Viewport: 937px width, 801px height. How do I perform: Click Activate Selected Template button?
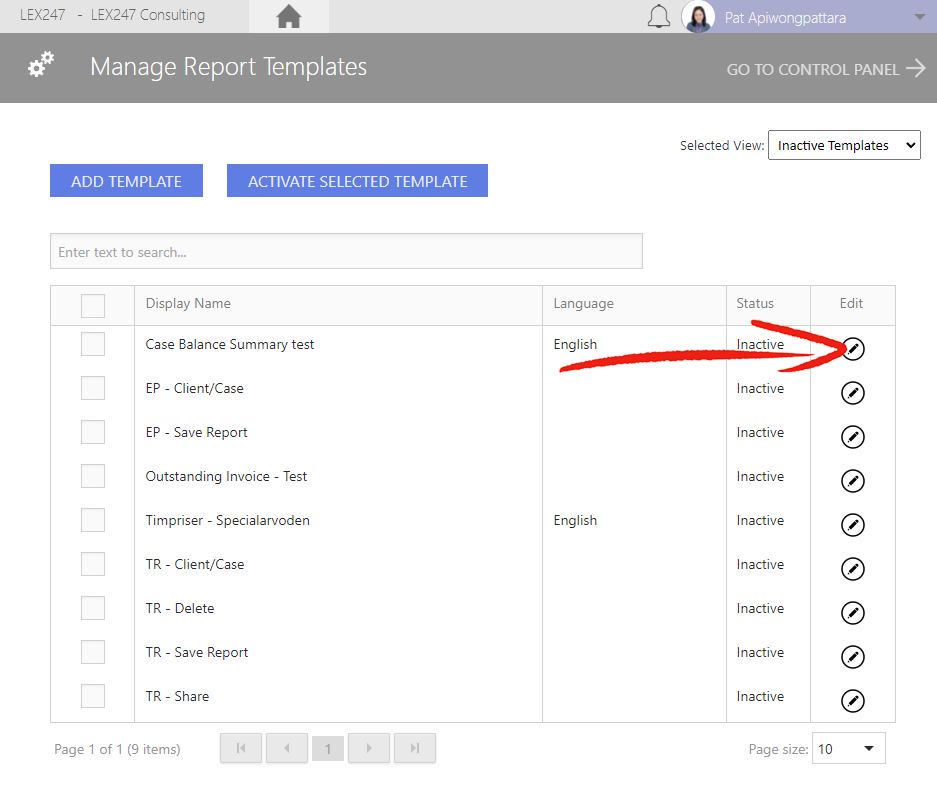tap(357, 181)
